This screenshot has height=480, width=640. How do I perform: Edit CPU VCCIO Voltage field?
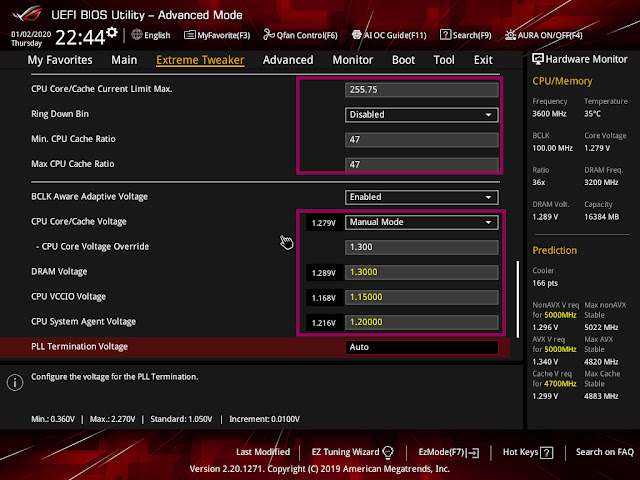pyautogui.click(x=421, y=297)
